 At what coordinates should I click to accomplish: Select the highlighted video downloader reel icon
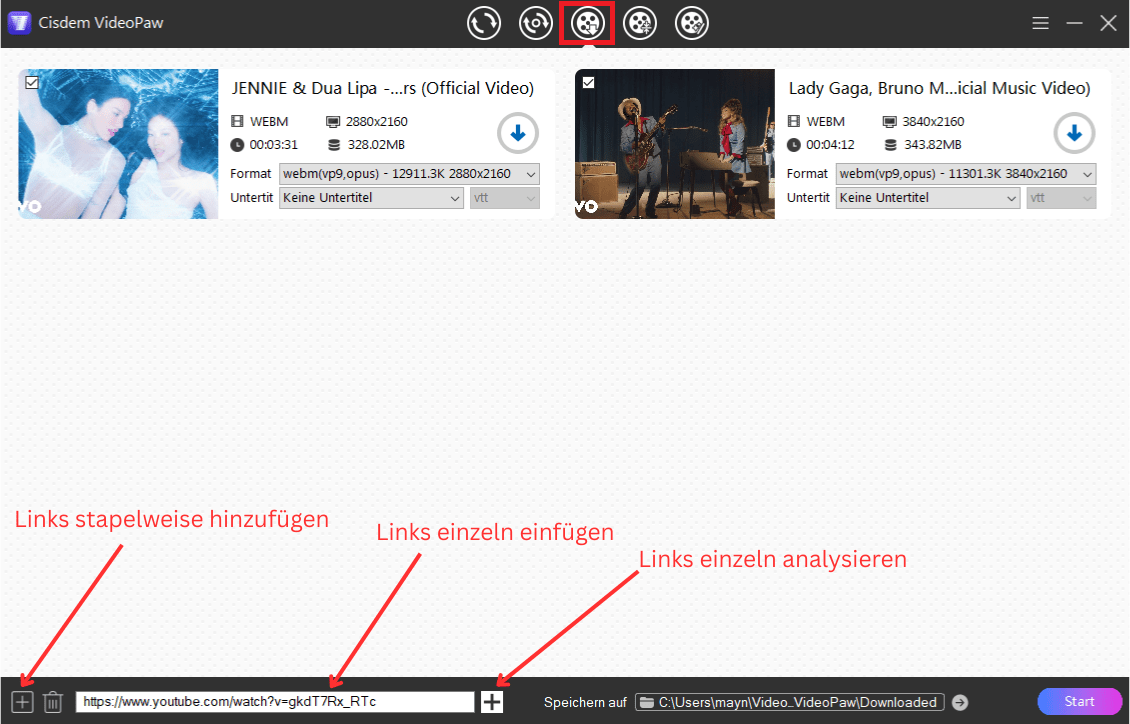point(587,22)
